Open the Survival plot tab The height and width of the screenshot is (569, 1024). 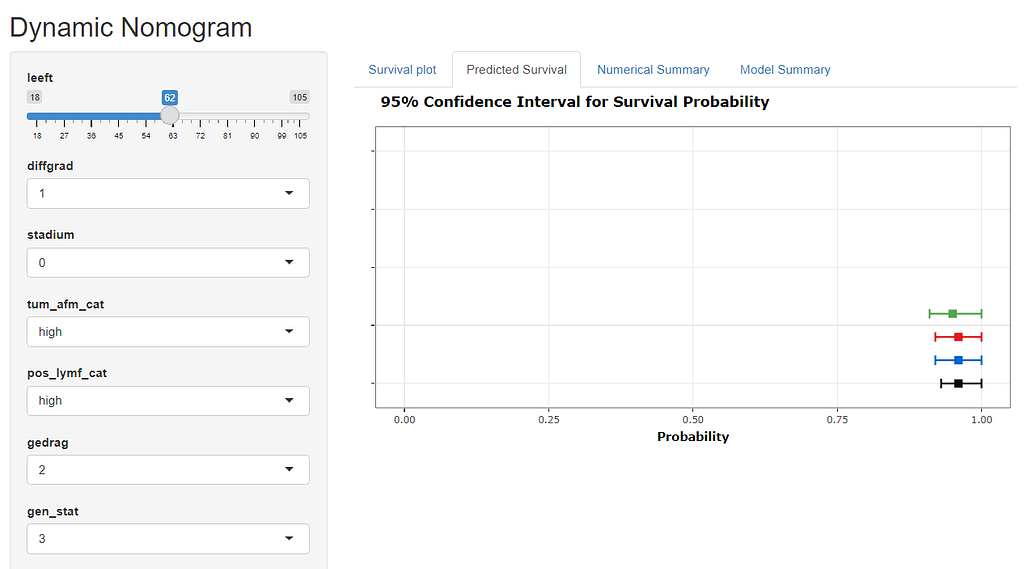click(x=402, y=70)
